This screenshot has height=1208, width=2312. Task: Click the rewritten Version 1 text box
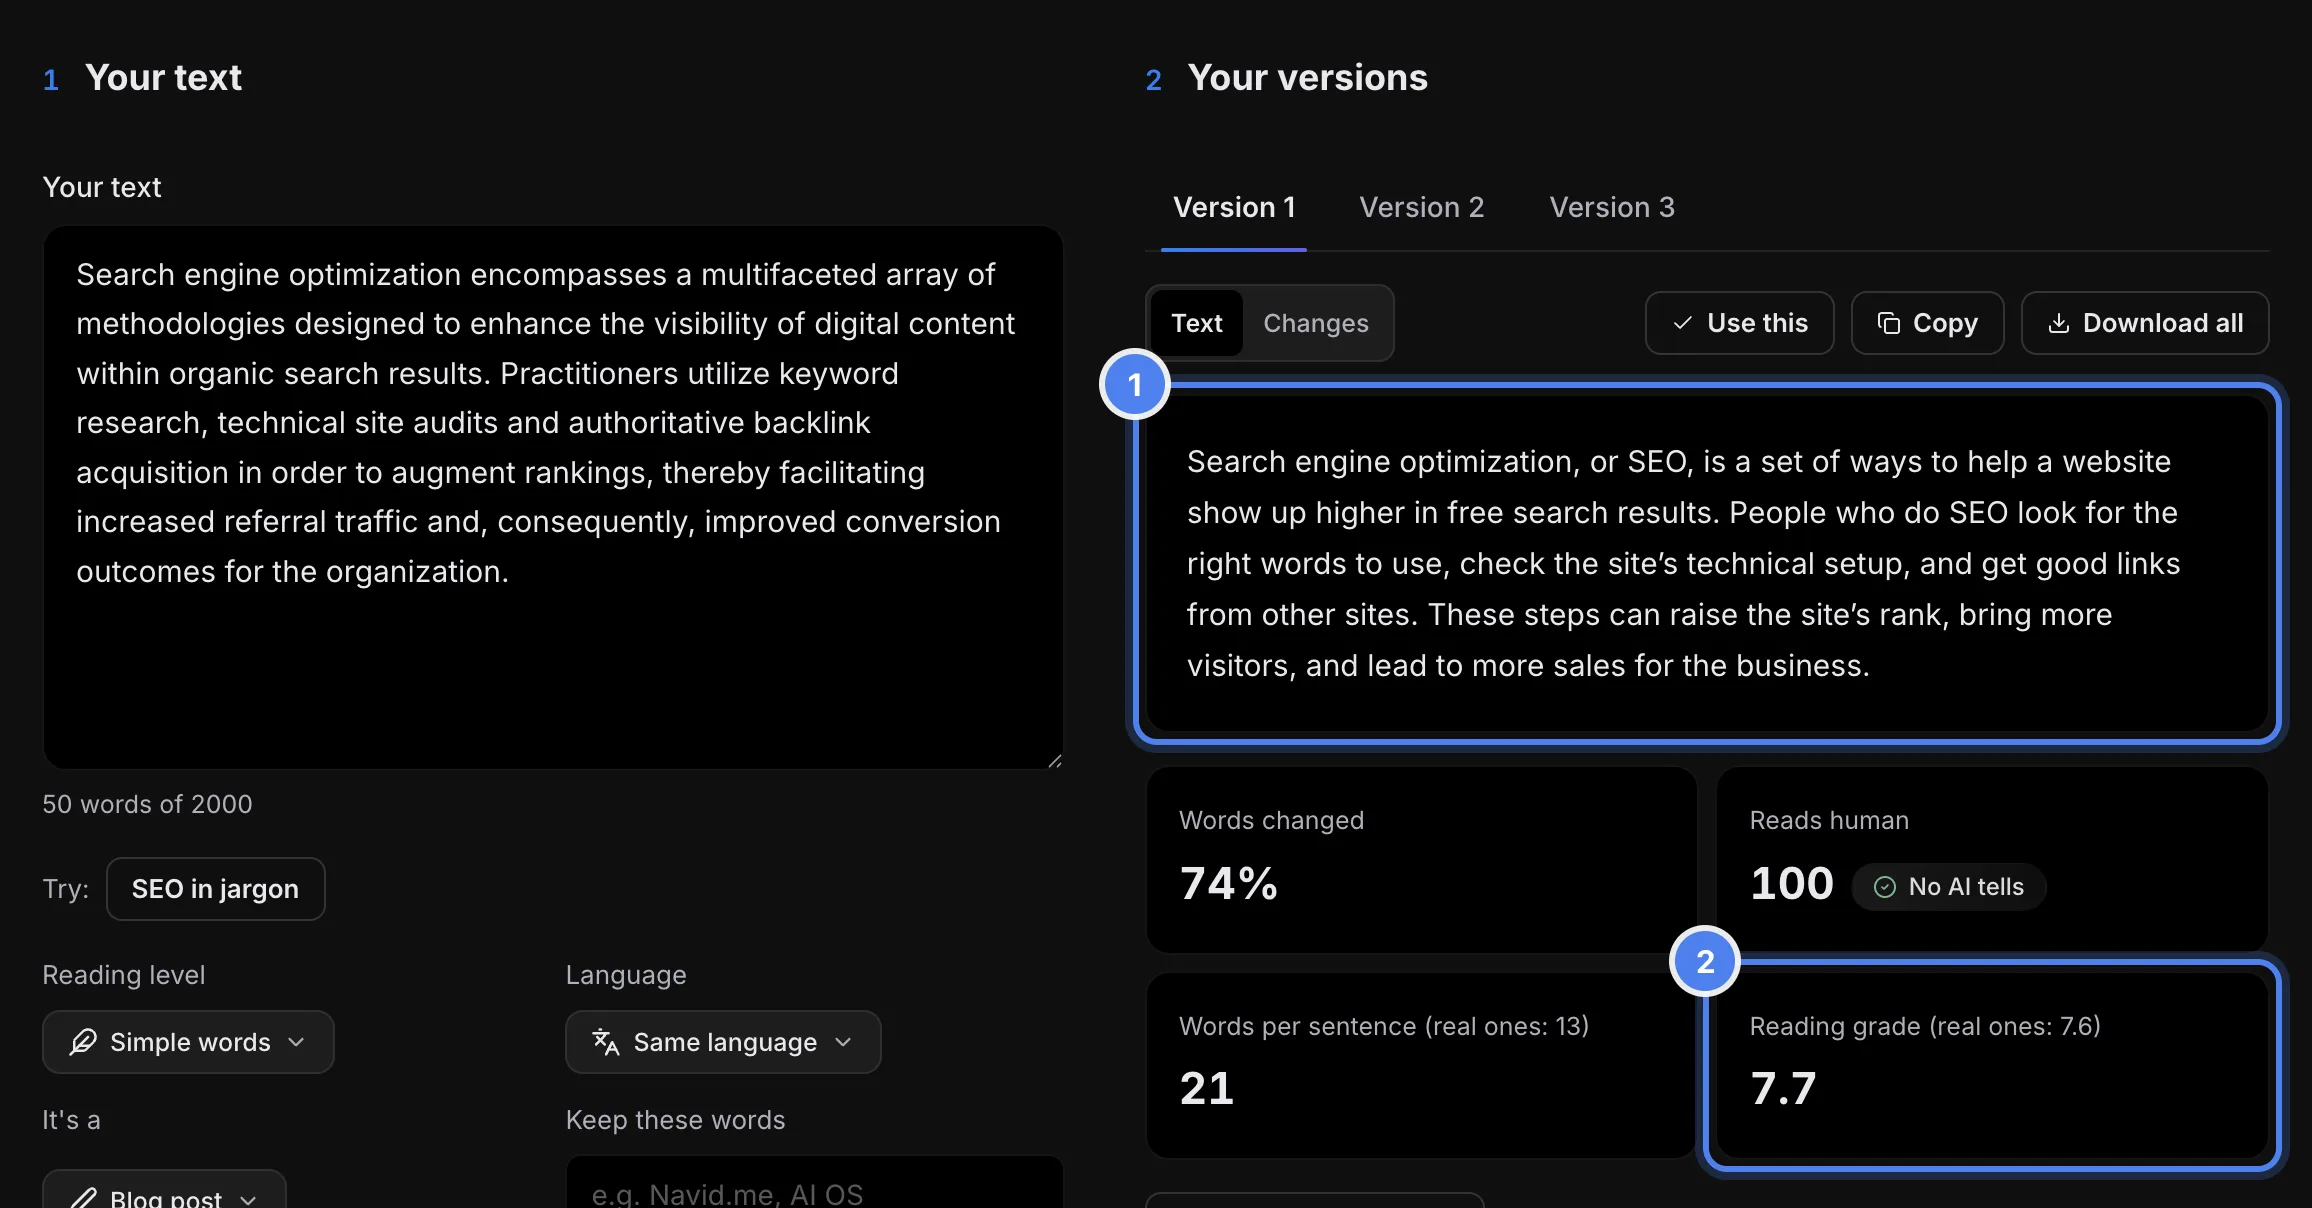point(1707,563)
